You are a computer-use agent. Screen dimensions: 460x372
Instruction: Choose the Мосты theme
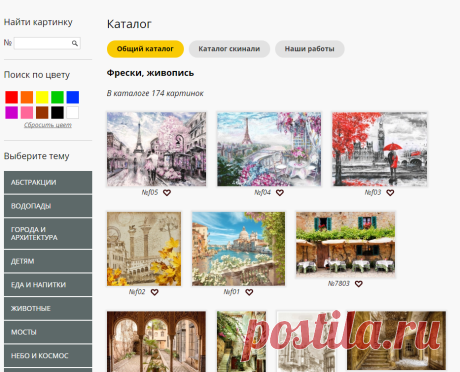48,332
